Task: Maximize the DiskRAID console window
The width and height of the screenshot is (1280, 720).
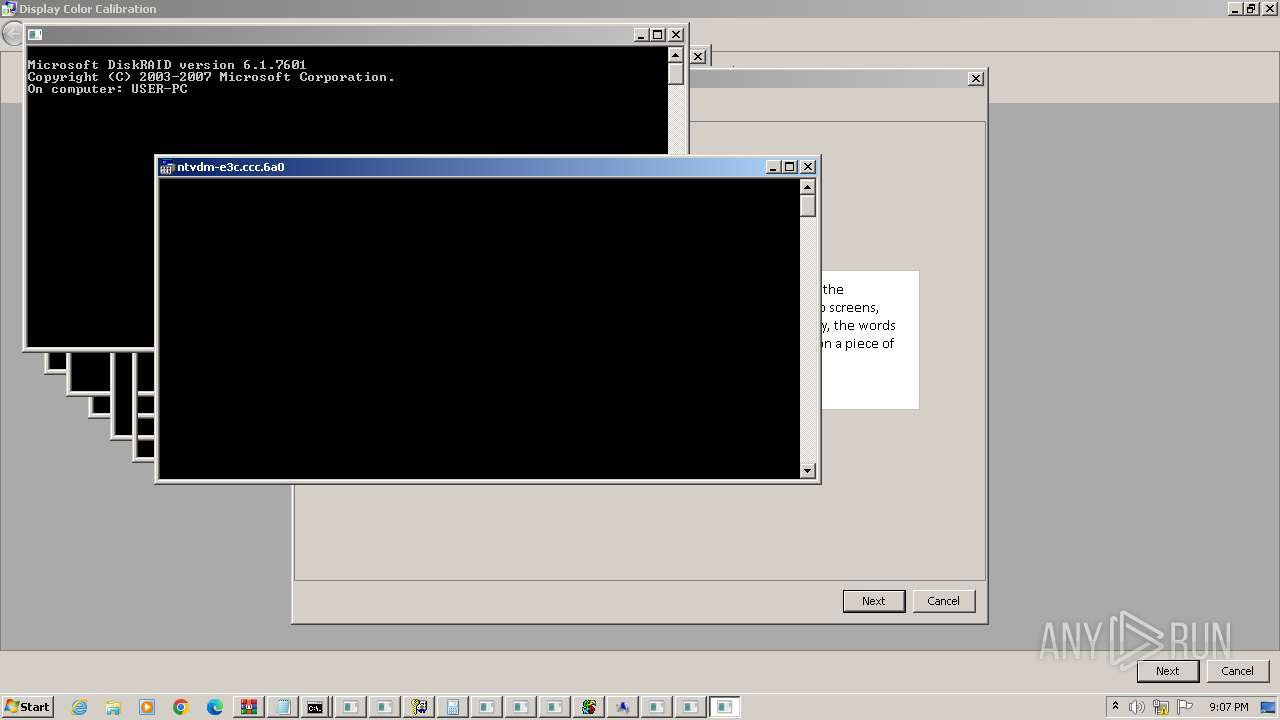Action: (x=658, y=35)
